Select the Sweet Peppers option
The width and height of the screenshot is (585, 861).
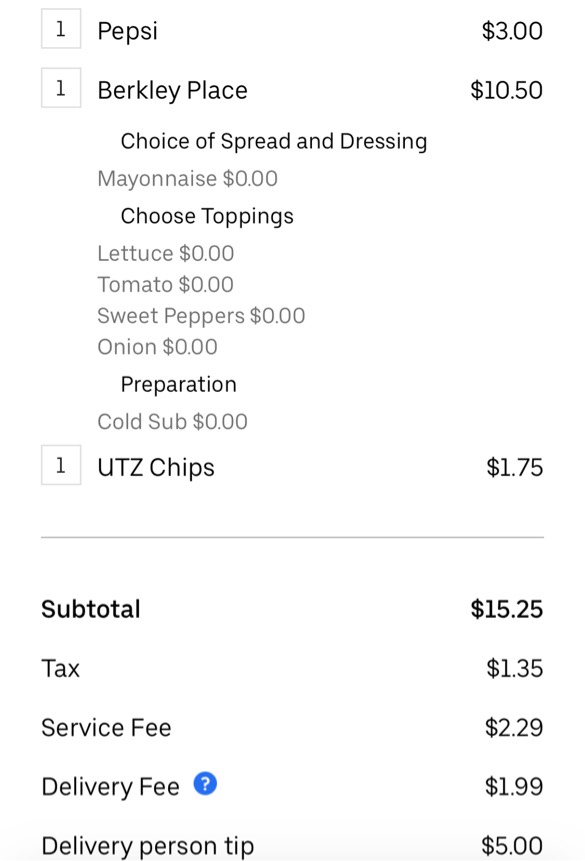coord(200,316)
